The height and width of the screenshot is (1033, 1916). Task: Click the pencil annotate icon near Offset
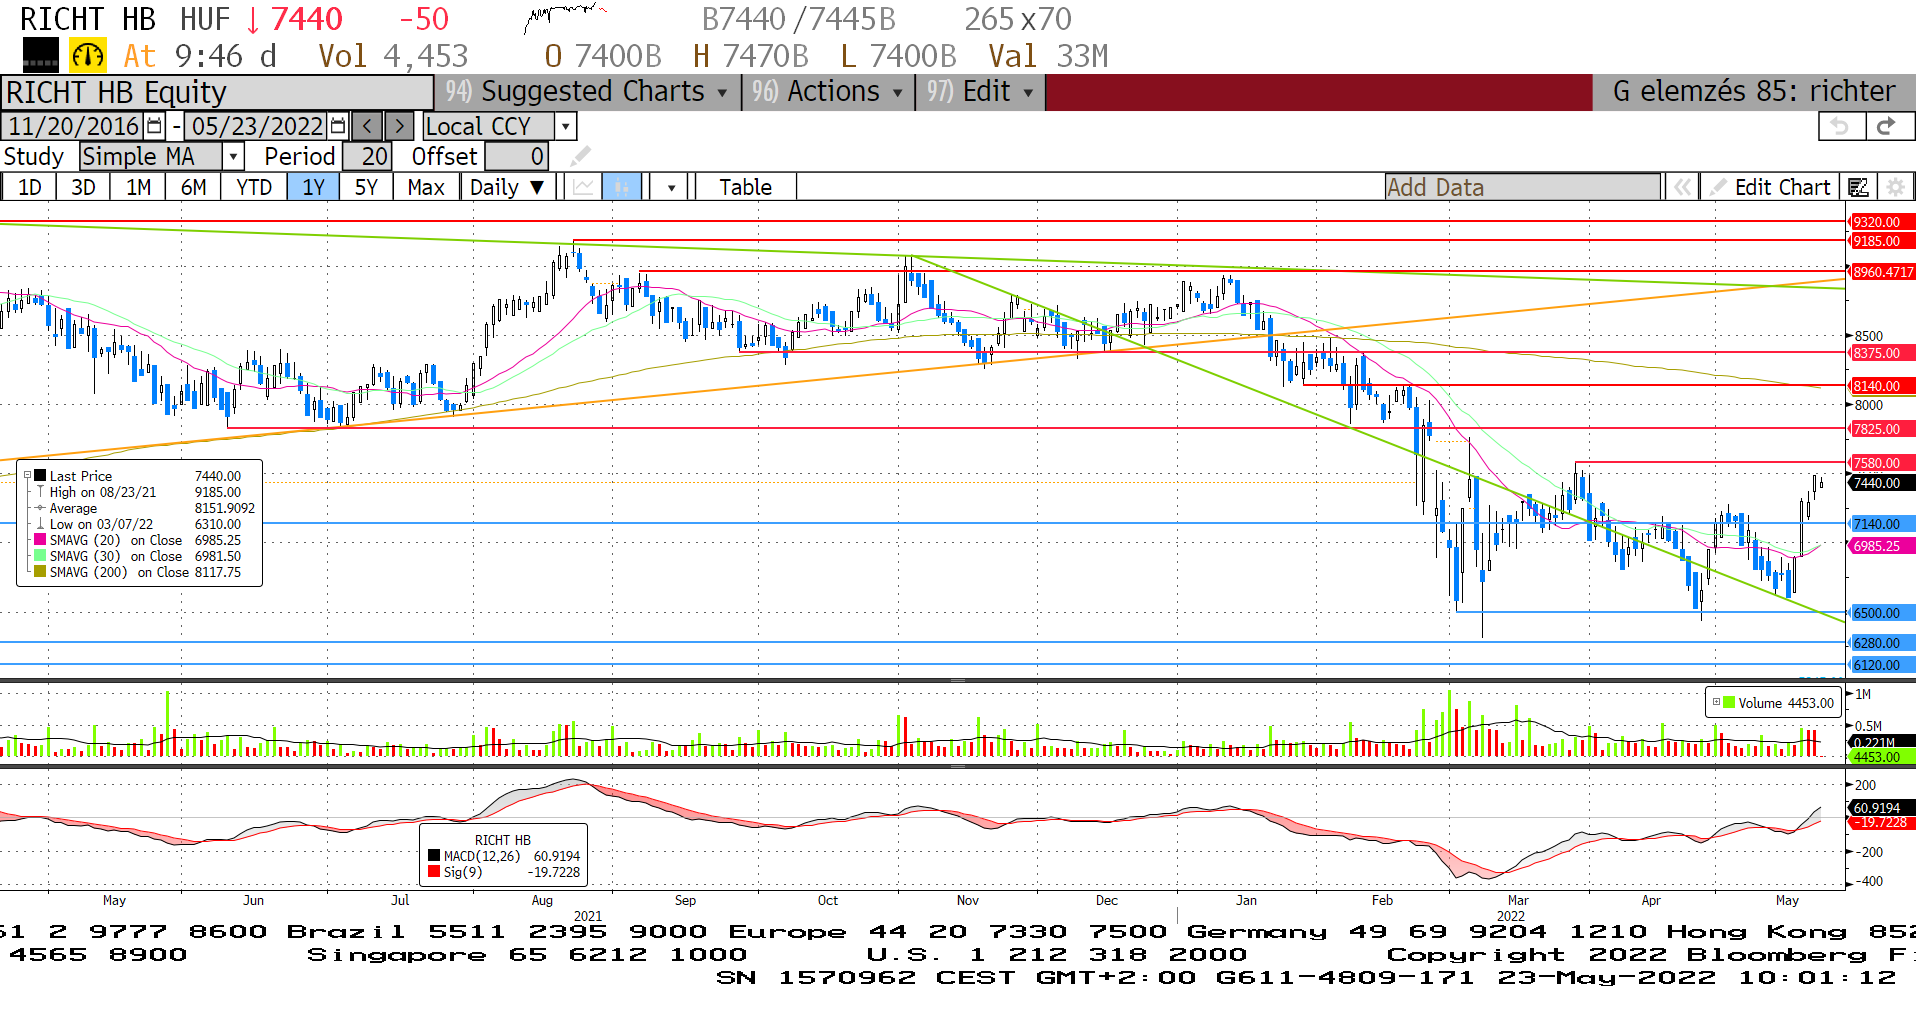[580, 156]
